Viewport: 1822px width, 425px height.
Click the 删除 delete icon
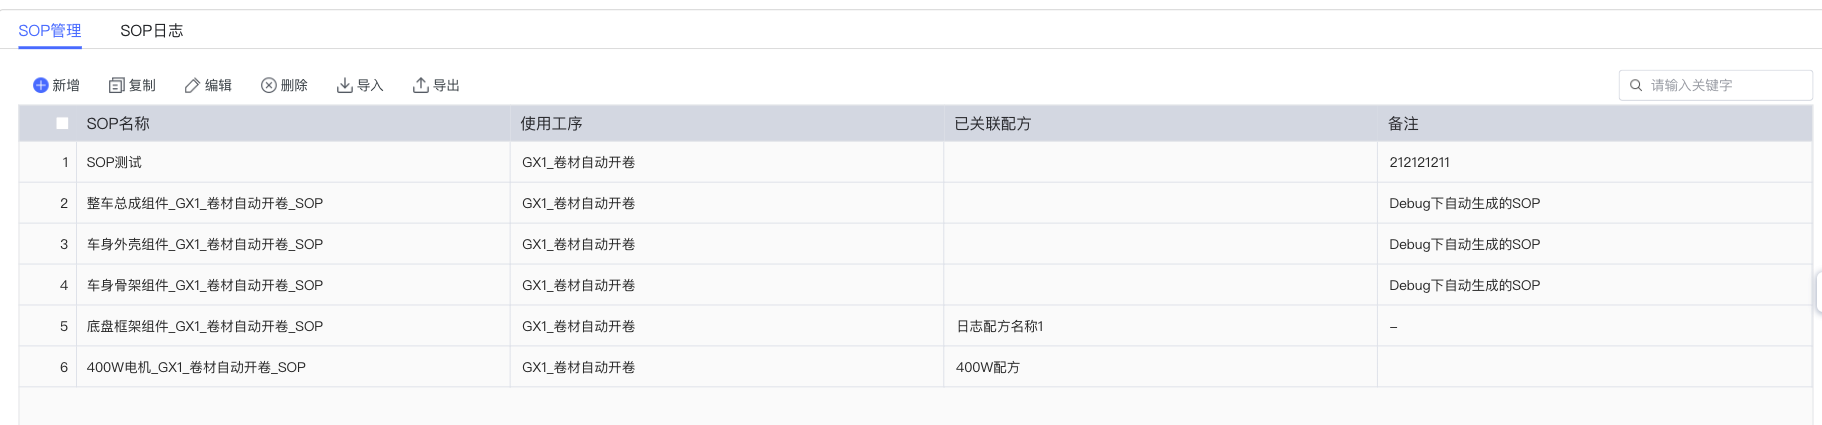[x=269, y=86]
